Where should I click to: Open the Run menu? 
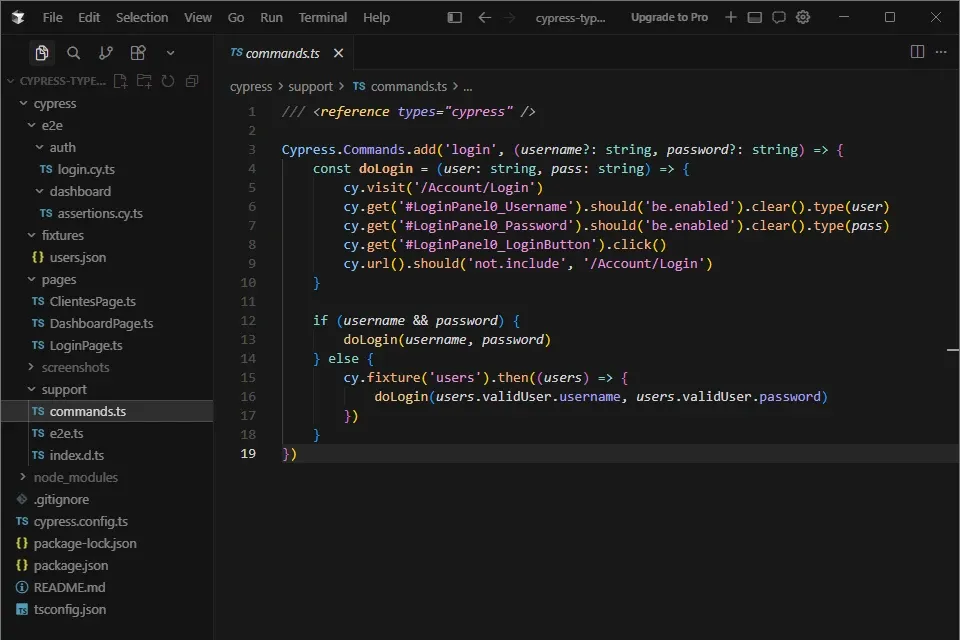click(271, 17)
